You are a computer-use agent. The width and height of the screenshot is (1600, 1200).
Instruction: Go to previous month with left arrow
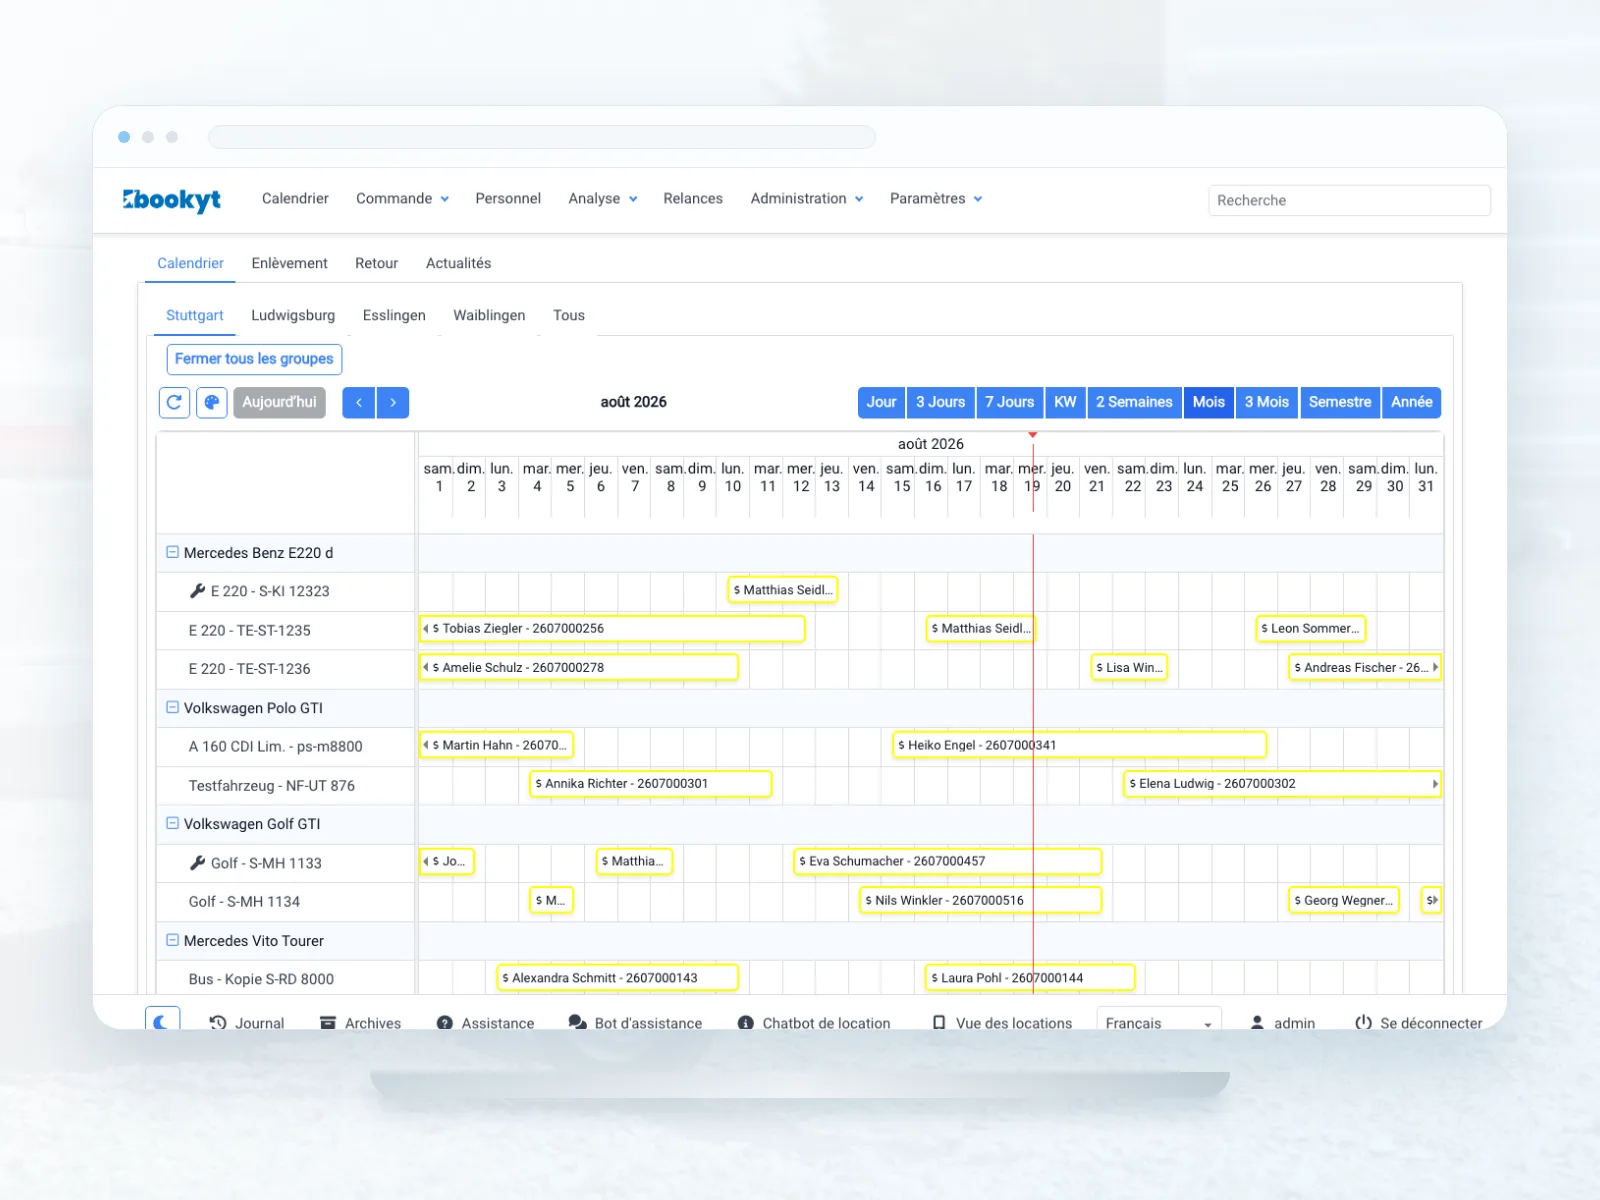point(359,402)
